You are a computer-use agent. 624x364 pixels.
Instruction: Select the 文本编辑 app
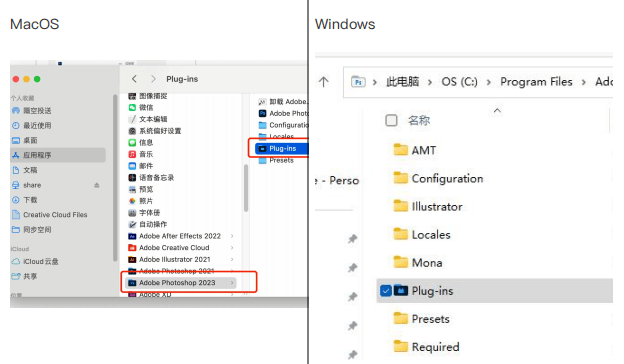148,119
